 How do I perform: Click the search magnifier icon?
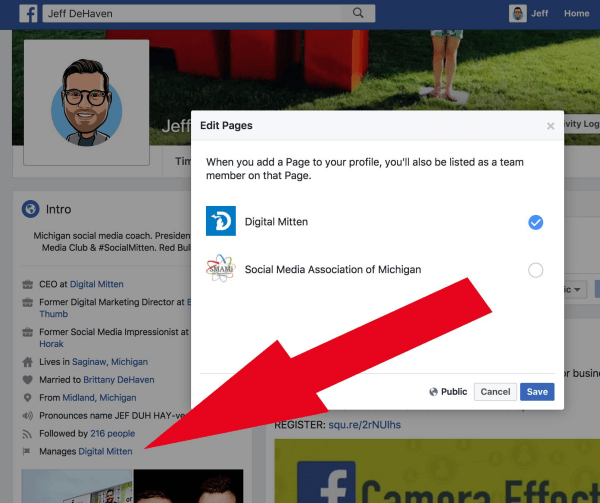[358, 13]
